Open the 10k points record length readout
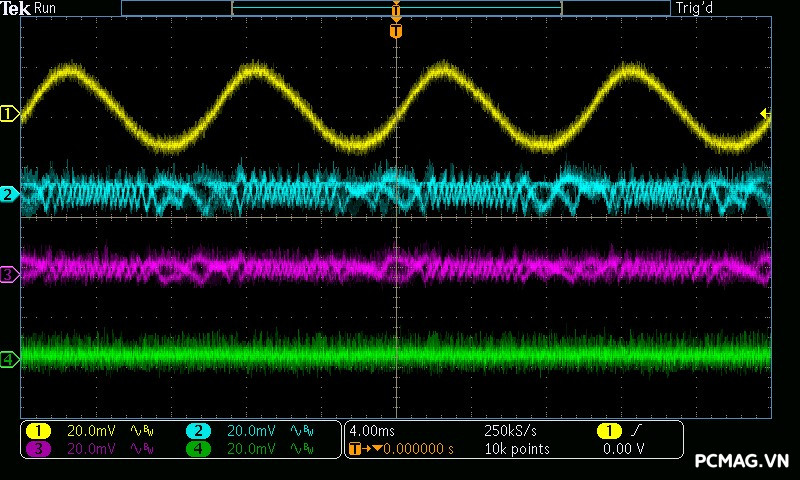The width and height of the screenshot is (800, 480). 516,449
